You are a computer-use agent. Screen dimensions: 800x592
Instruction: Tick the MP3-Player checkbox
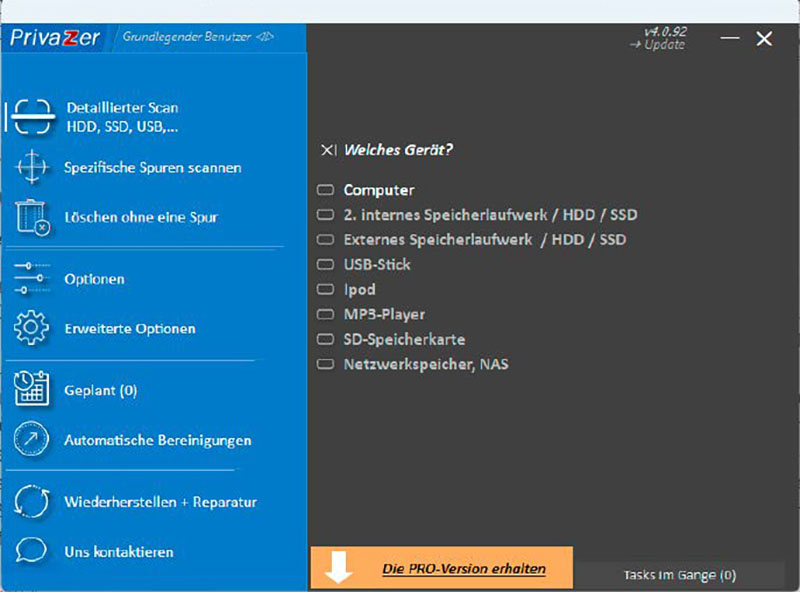point(325,314)
